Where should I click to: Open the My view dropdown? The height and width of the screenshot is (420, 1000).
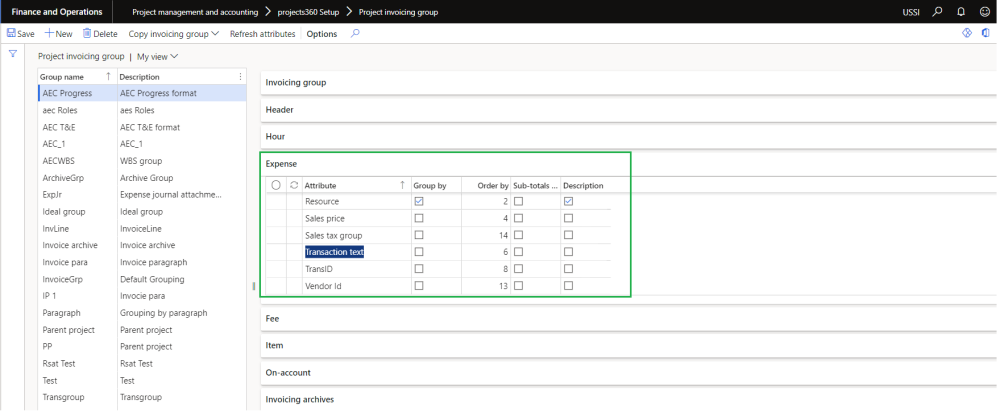pos(158,57)
